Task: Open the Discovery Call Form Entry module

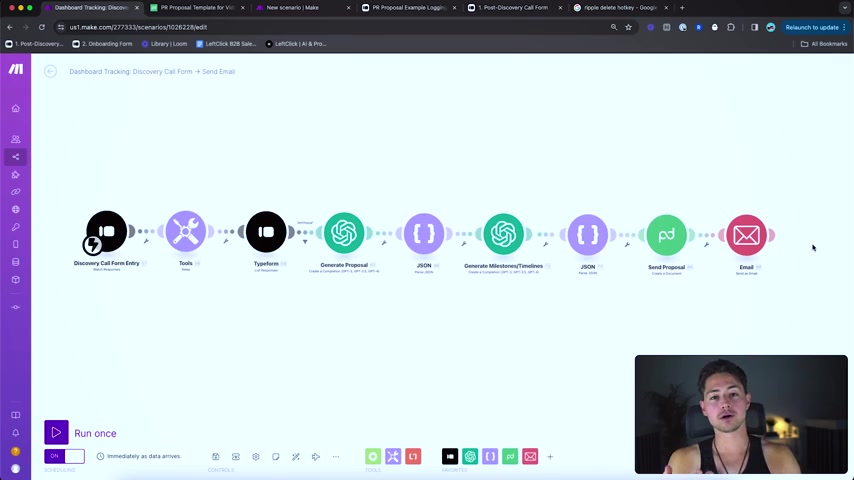Action: (x=107, y=232)
